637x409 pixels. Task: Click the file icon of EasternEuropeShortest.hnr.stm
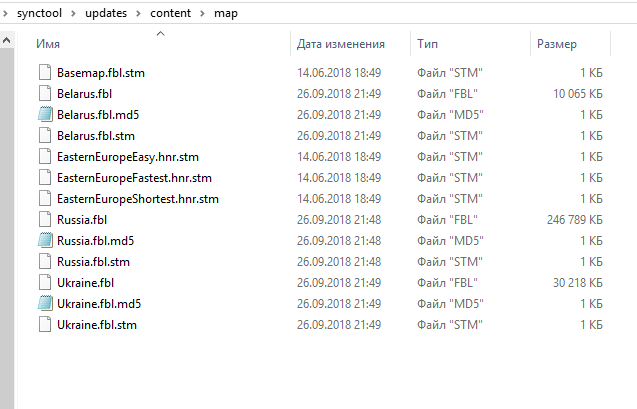45,199
